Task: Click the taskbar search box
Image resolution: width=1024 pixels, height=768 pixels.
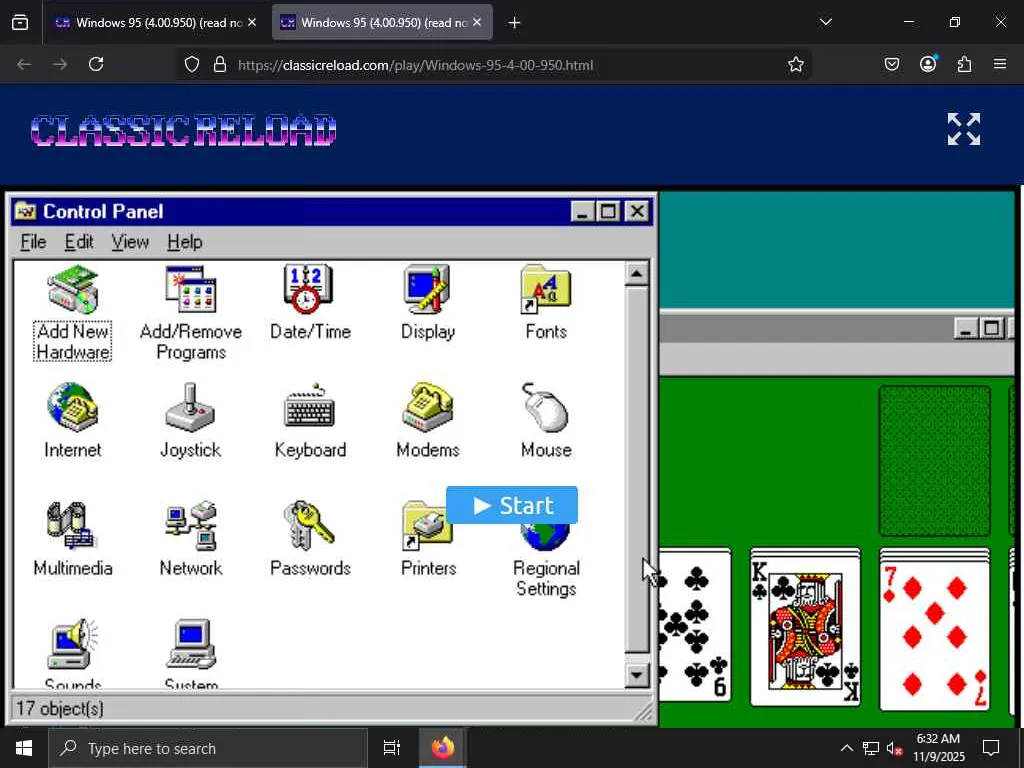Action: (x=208, y=748)
